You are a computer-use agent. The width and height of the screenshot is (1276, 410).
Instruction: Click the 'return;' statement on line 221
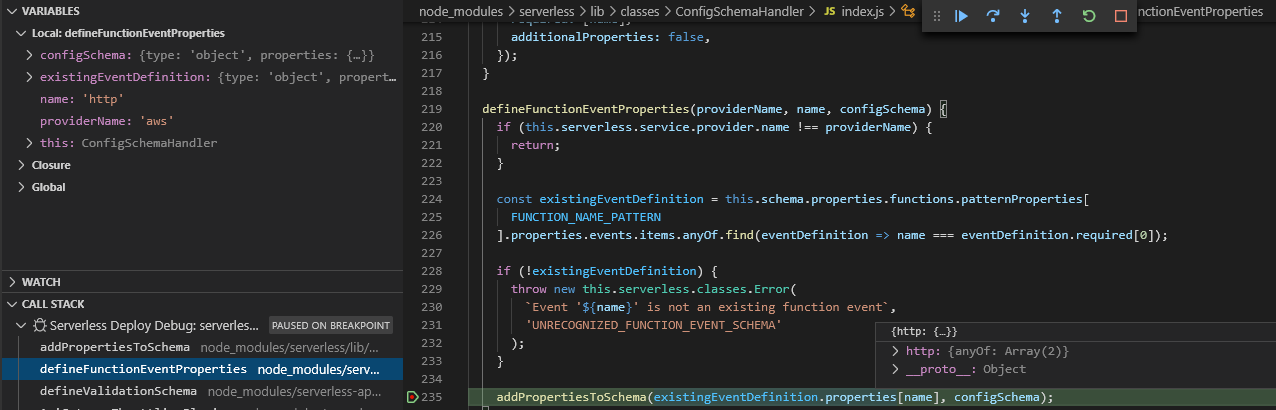pyautogui.click(x=536, y=145)
